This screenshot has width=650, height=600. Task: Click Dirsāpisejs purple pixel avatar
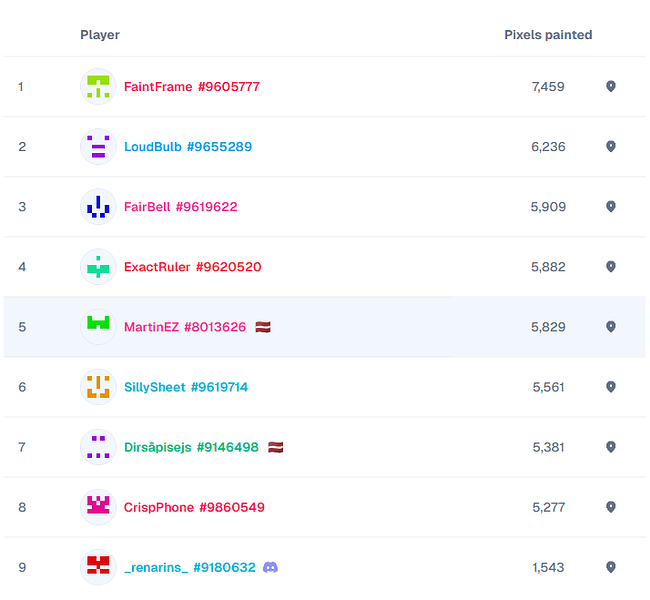[x=98, y=447]
